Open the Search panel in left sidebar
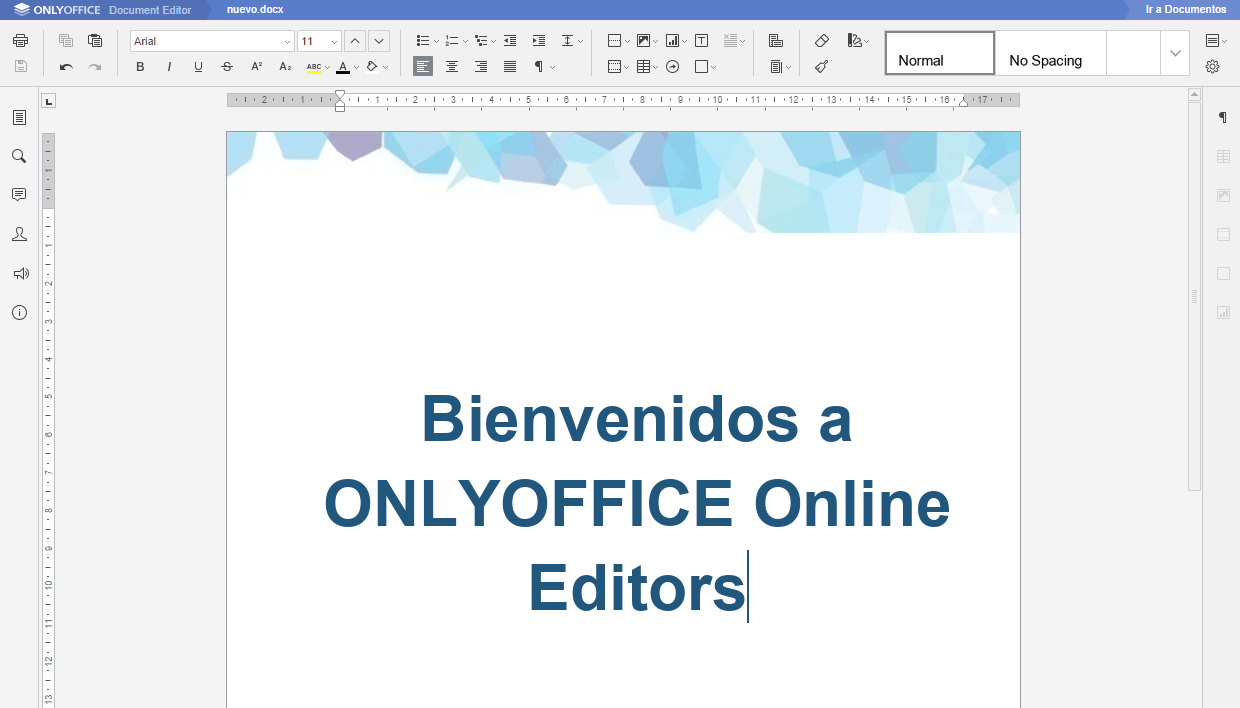 [x=19, y=156]
